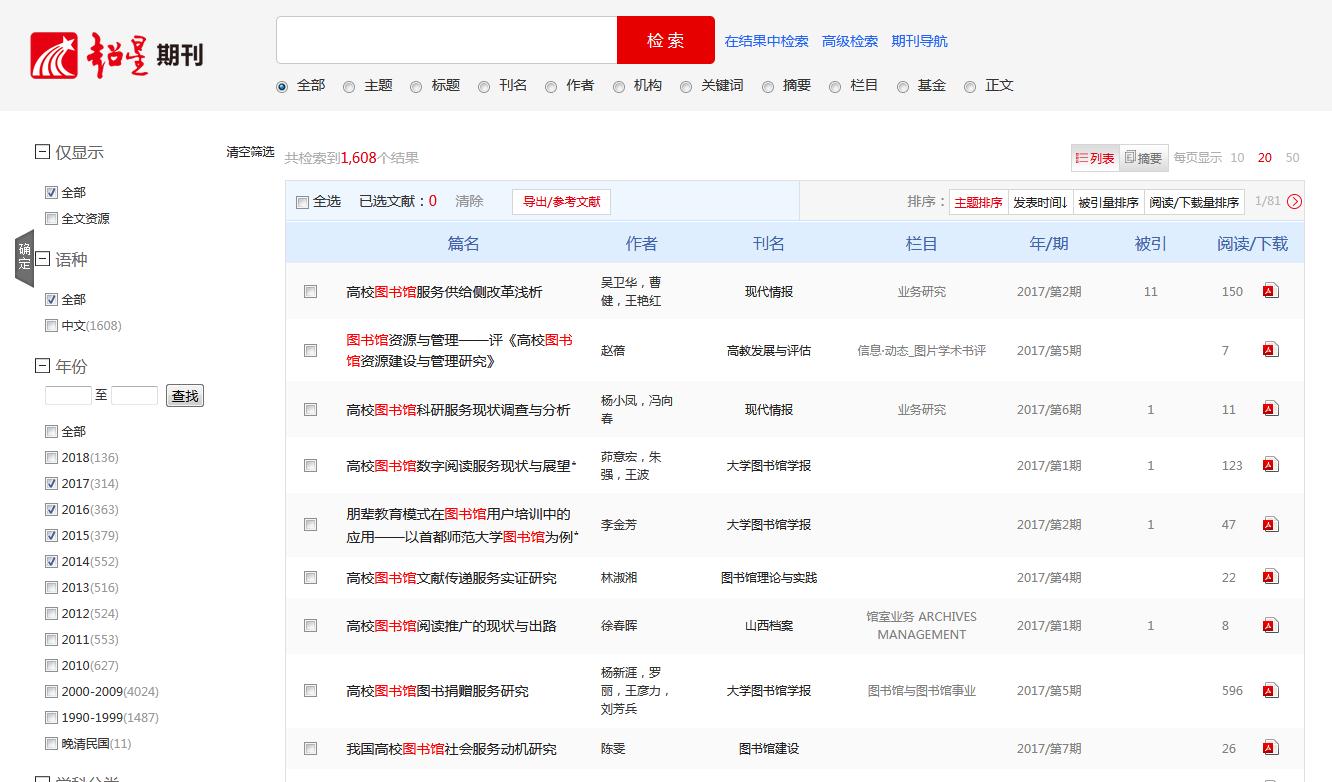Open journal 山西档案

[769, 626]
